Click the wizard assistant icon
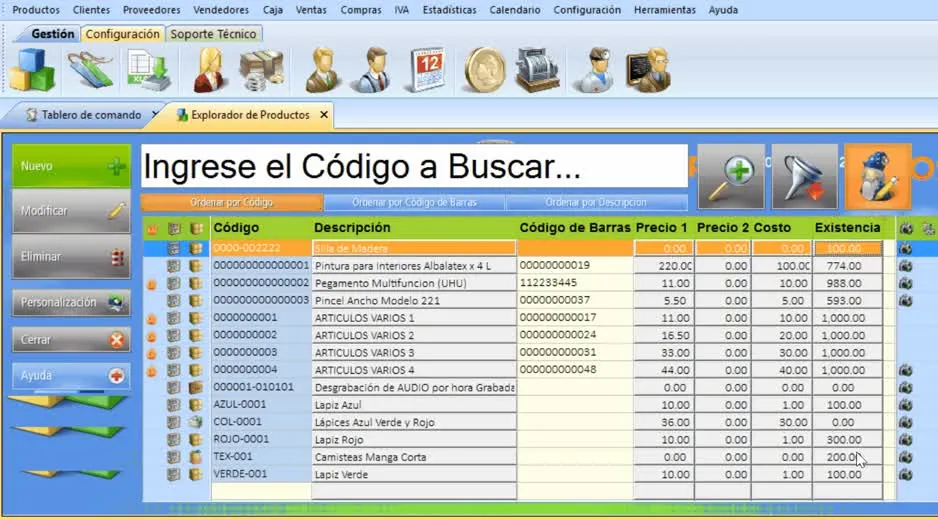Screen dimensions: 938x520 tap(878, 177)
